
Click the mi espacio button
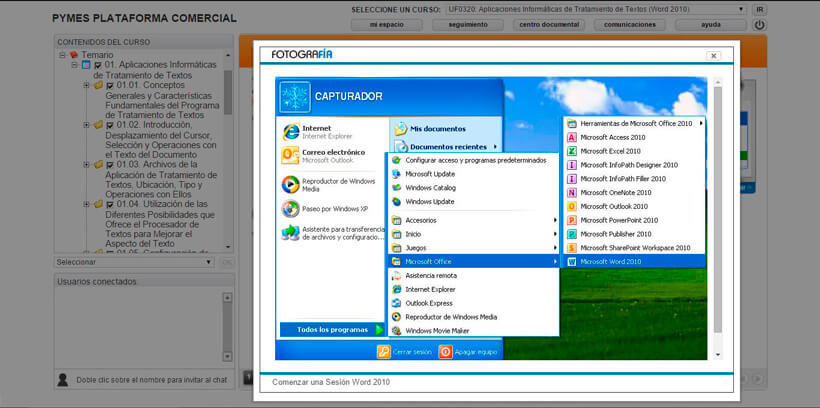coord(386,25)
